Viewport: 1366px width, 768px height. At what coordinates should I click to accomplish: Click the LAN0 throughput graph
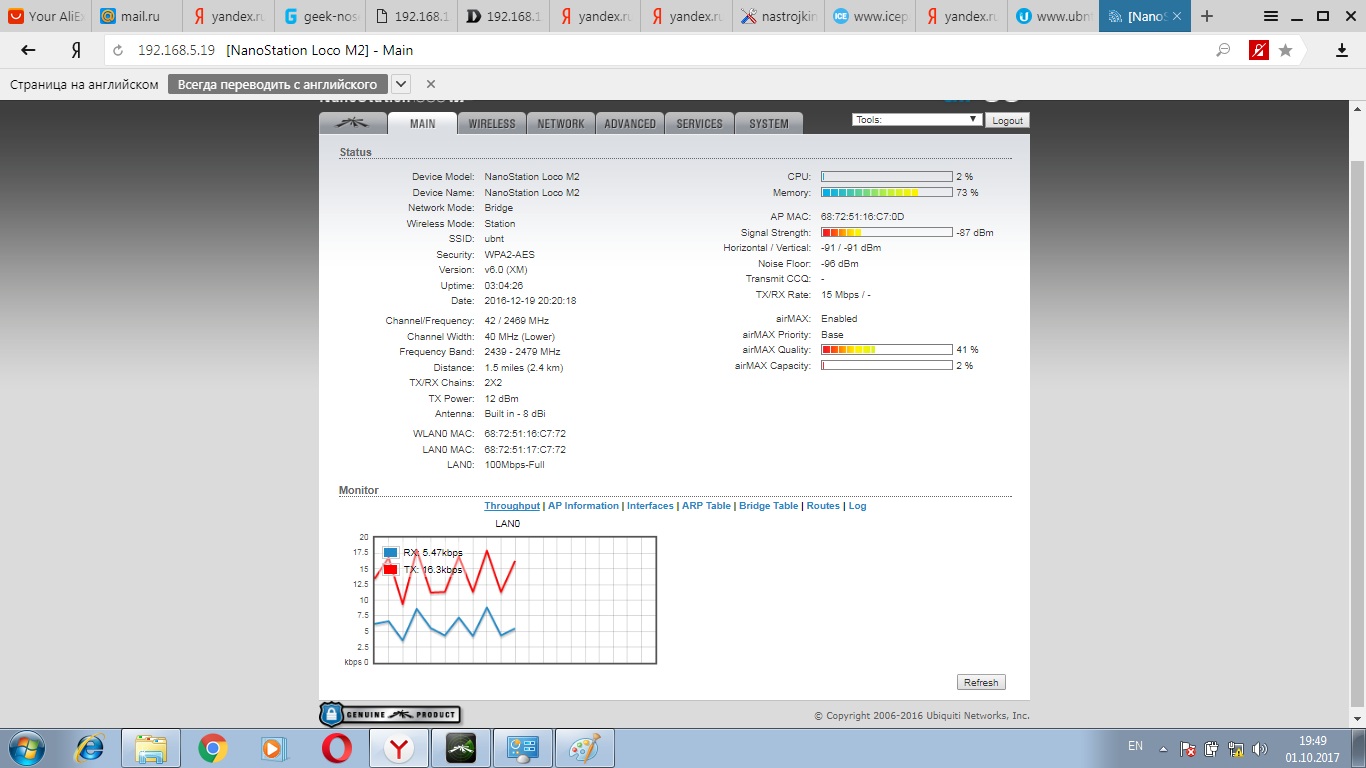pos(515,600)
